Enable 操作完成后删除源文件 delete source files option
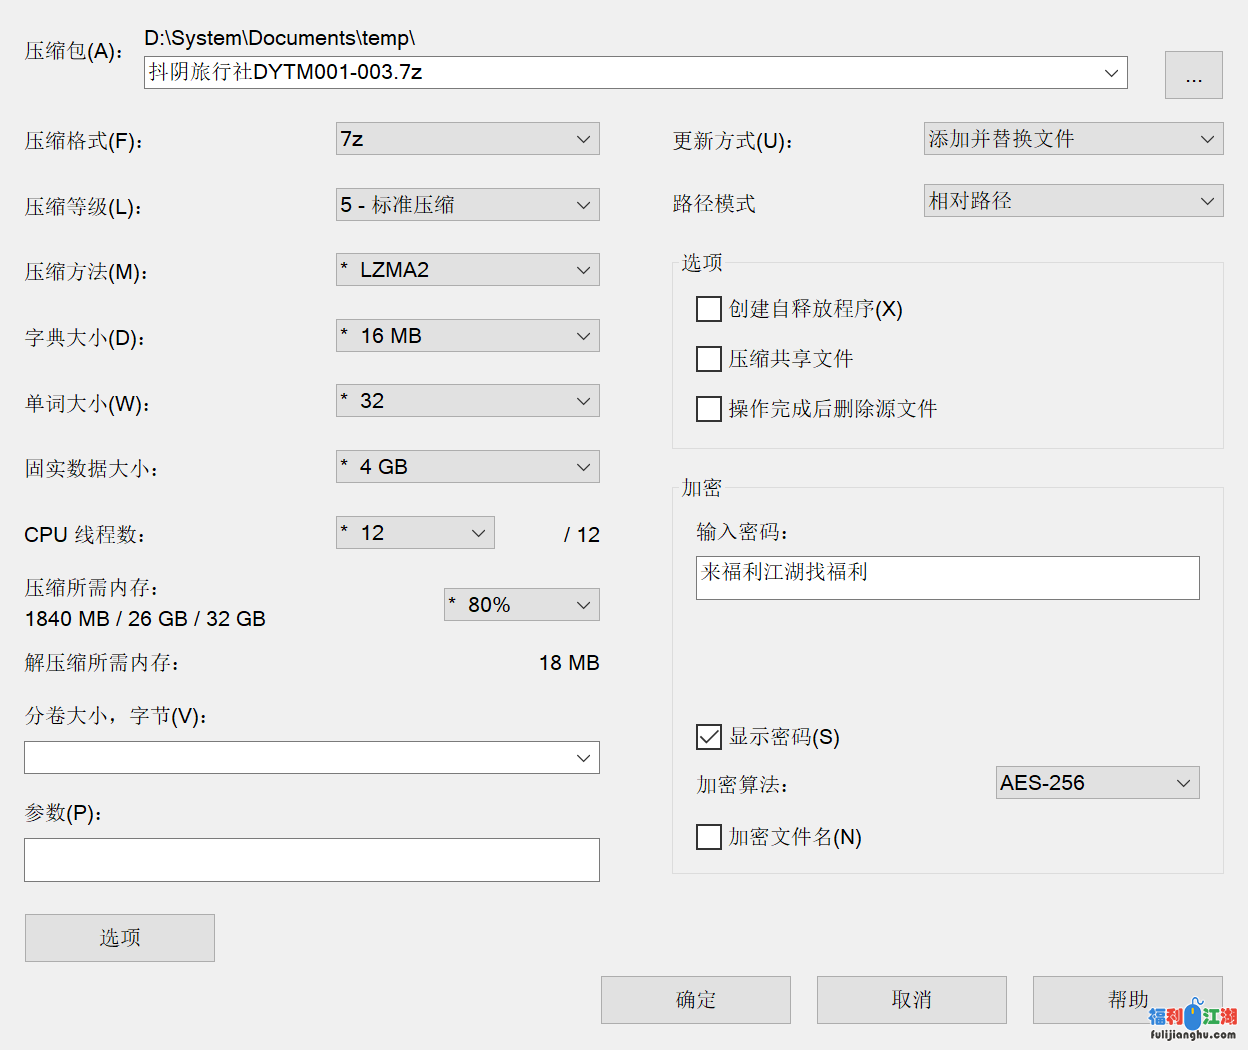1248x1050 pixels. 709,409
